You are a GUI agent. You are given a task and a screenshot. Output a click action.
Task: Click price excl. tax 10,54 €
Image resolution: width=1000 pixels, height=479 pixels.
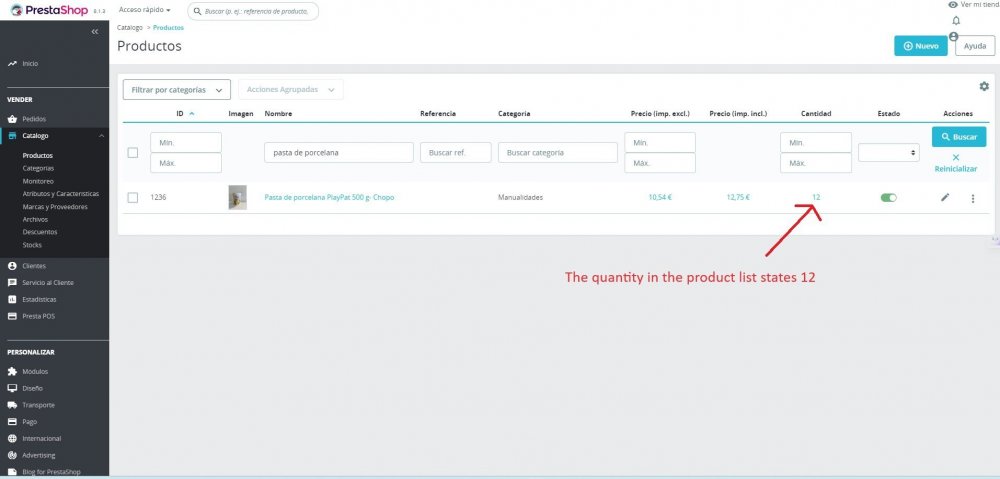[660, 198]
